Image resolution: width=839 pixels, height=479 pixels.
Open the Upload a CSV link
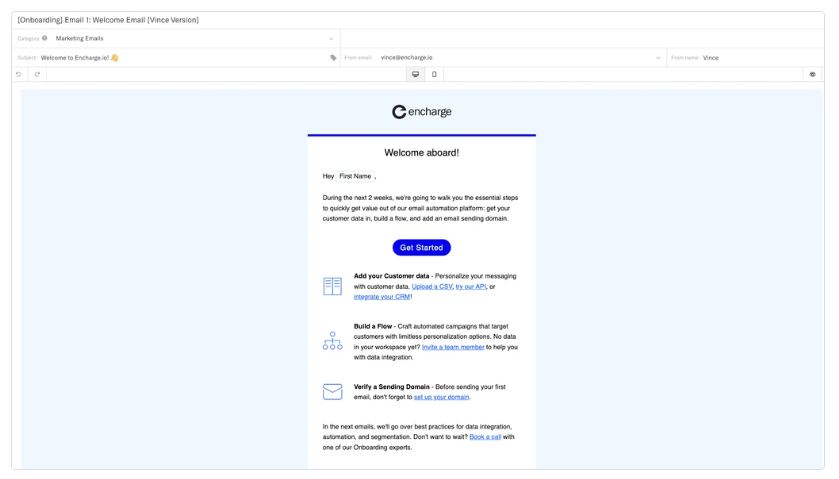tap(432, 287)
